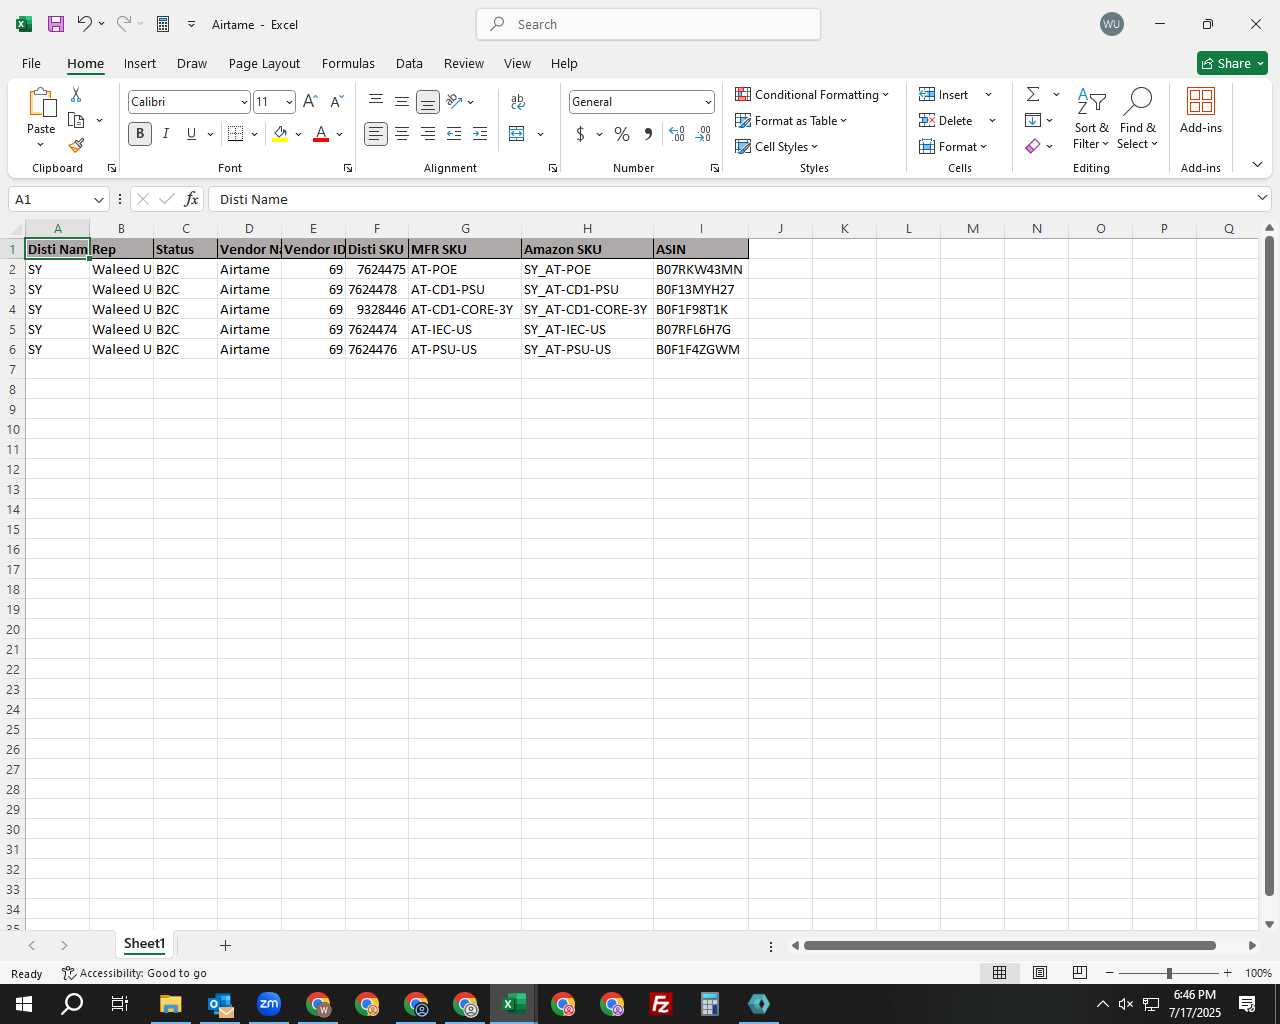Screen dimensions: 1280x1024
Task: Open Cell Styles gallery
Action: 776,146
